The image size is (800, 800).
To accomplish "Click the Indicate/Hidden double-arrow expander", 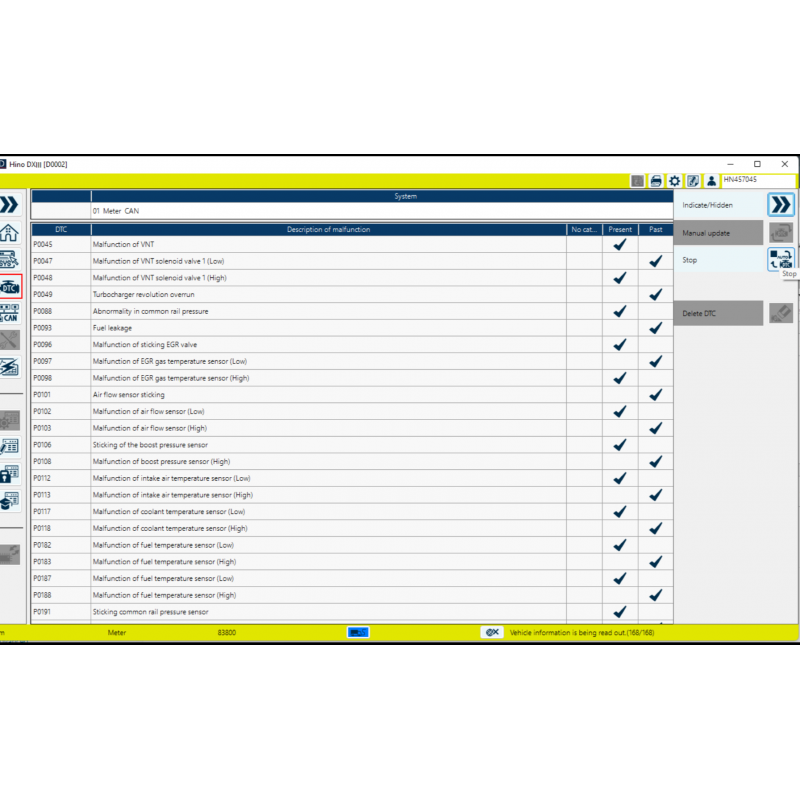I will pyautogui.click(x=782, y=204).
